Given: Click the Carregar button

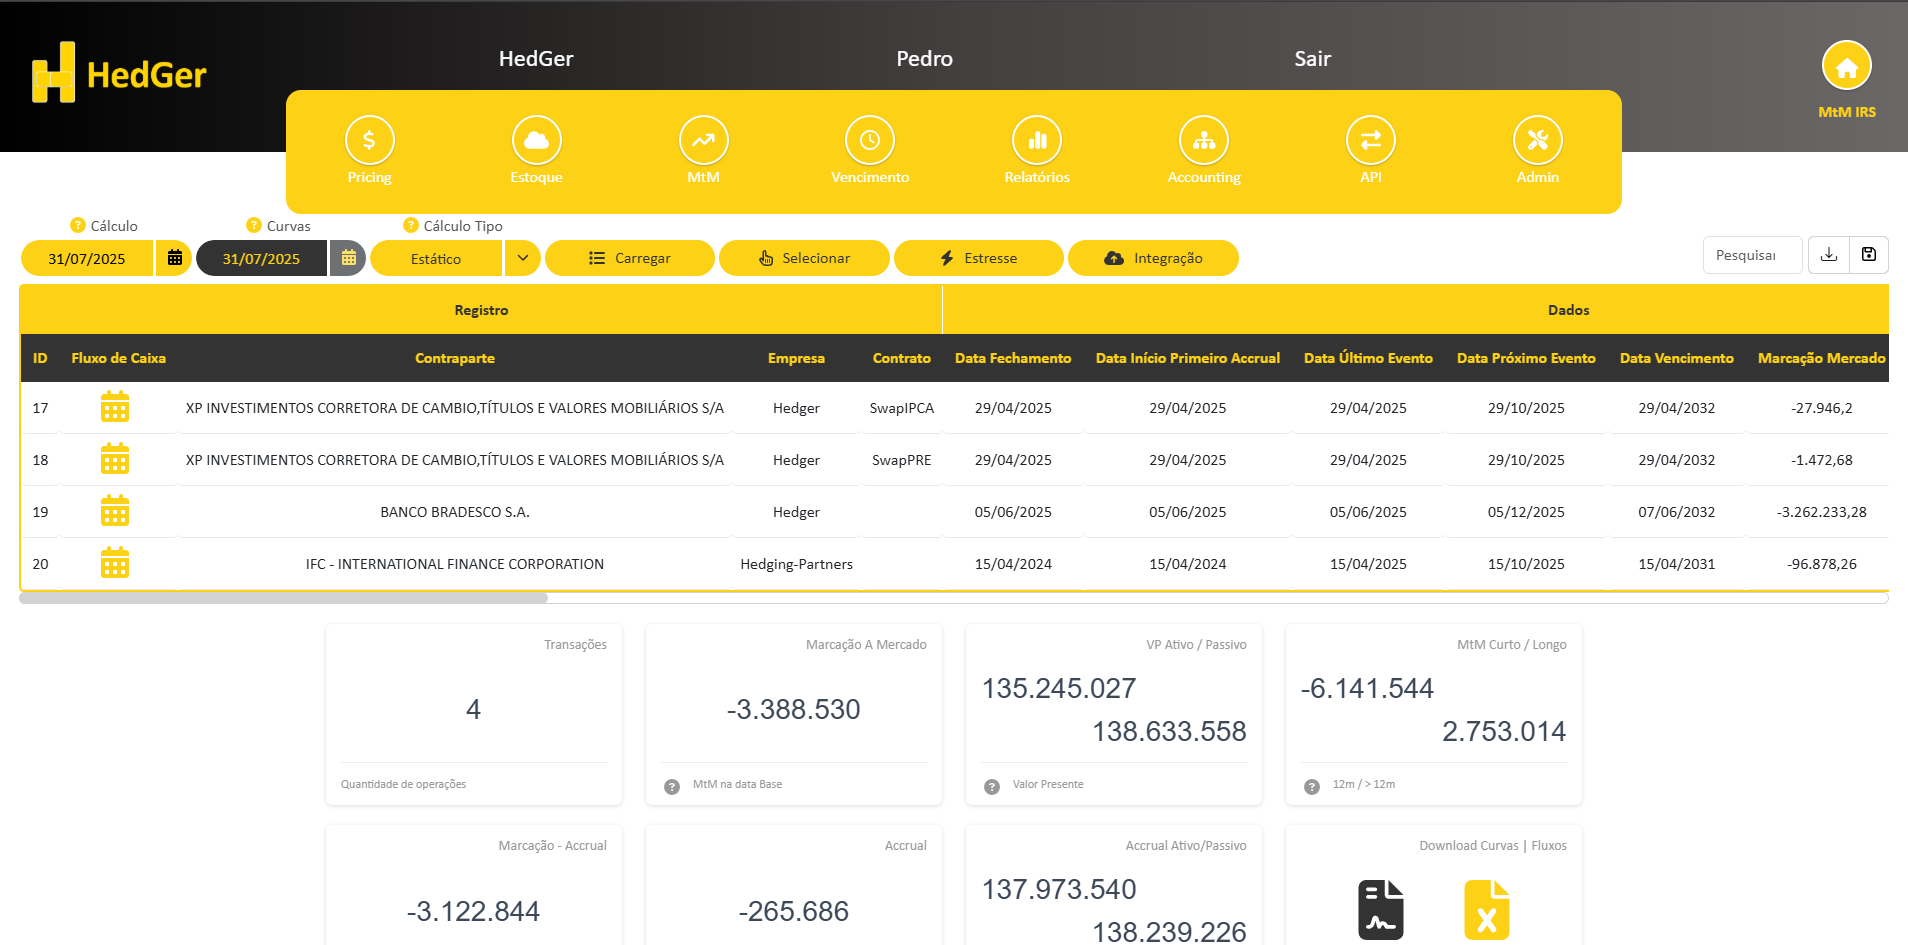Looking at the screenshot, I should (630, 258).
